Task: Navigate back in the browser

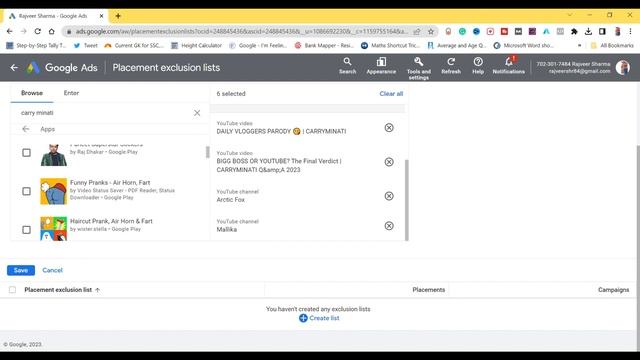Action: 10,31
